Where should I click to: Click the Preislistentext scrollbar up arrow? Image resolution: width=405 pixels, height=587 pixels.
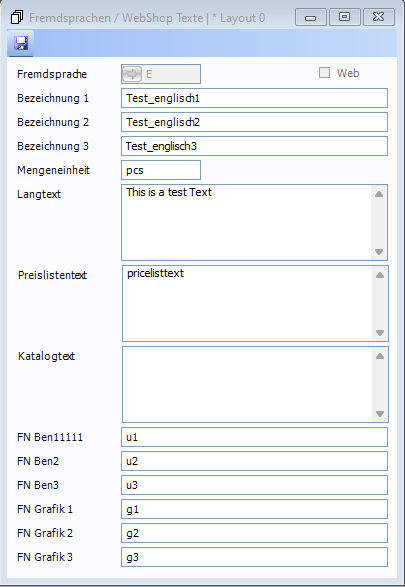[x=380, y=275]
